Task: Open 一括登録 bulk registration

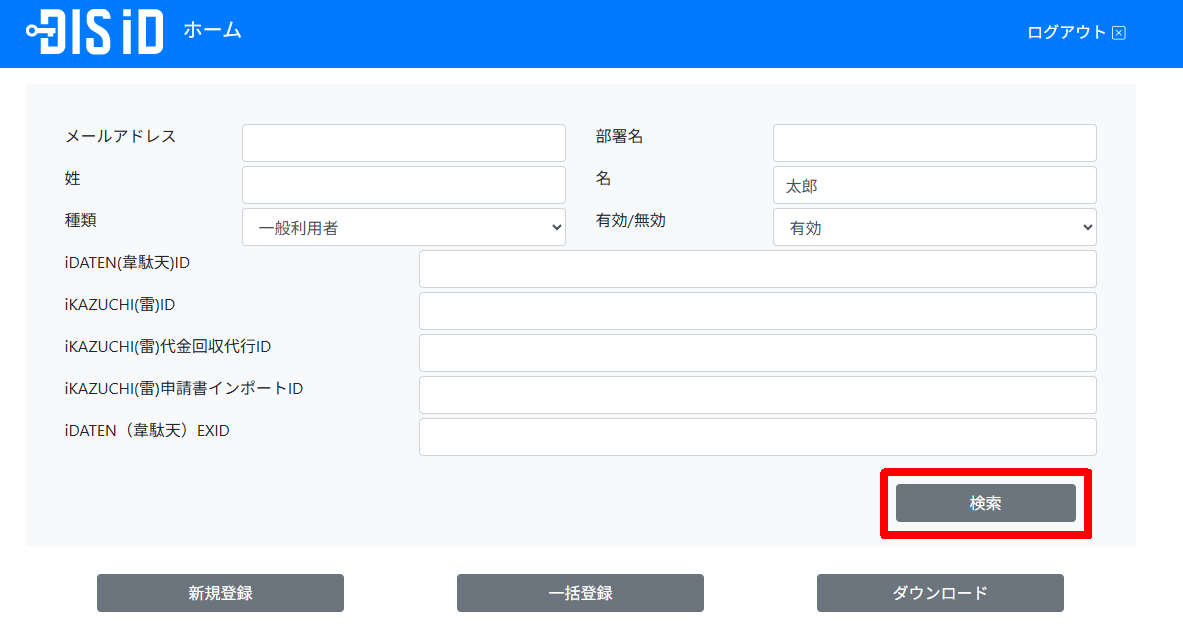Action: pyautogui.click(x=580, y=593)
